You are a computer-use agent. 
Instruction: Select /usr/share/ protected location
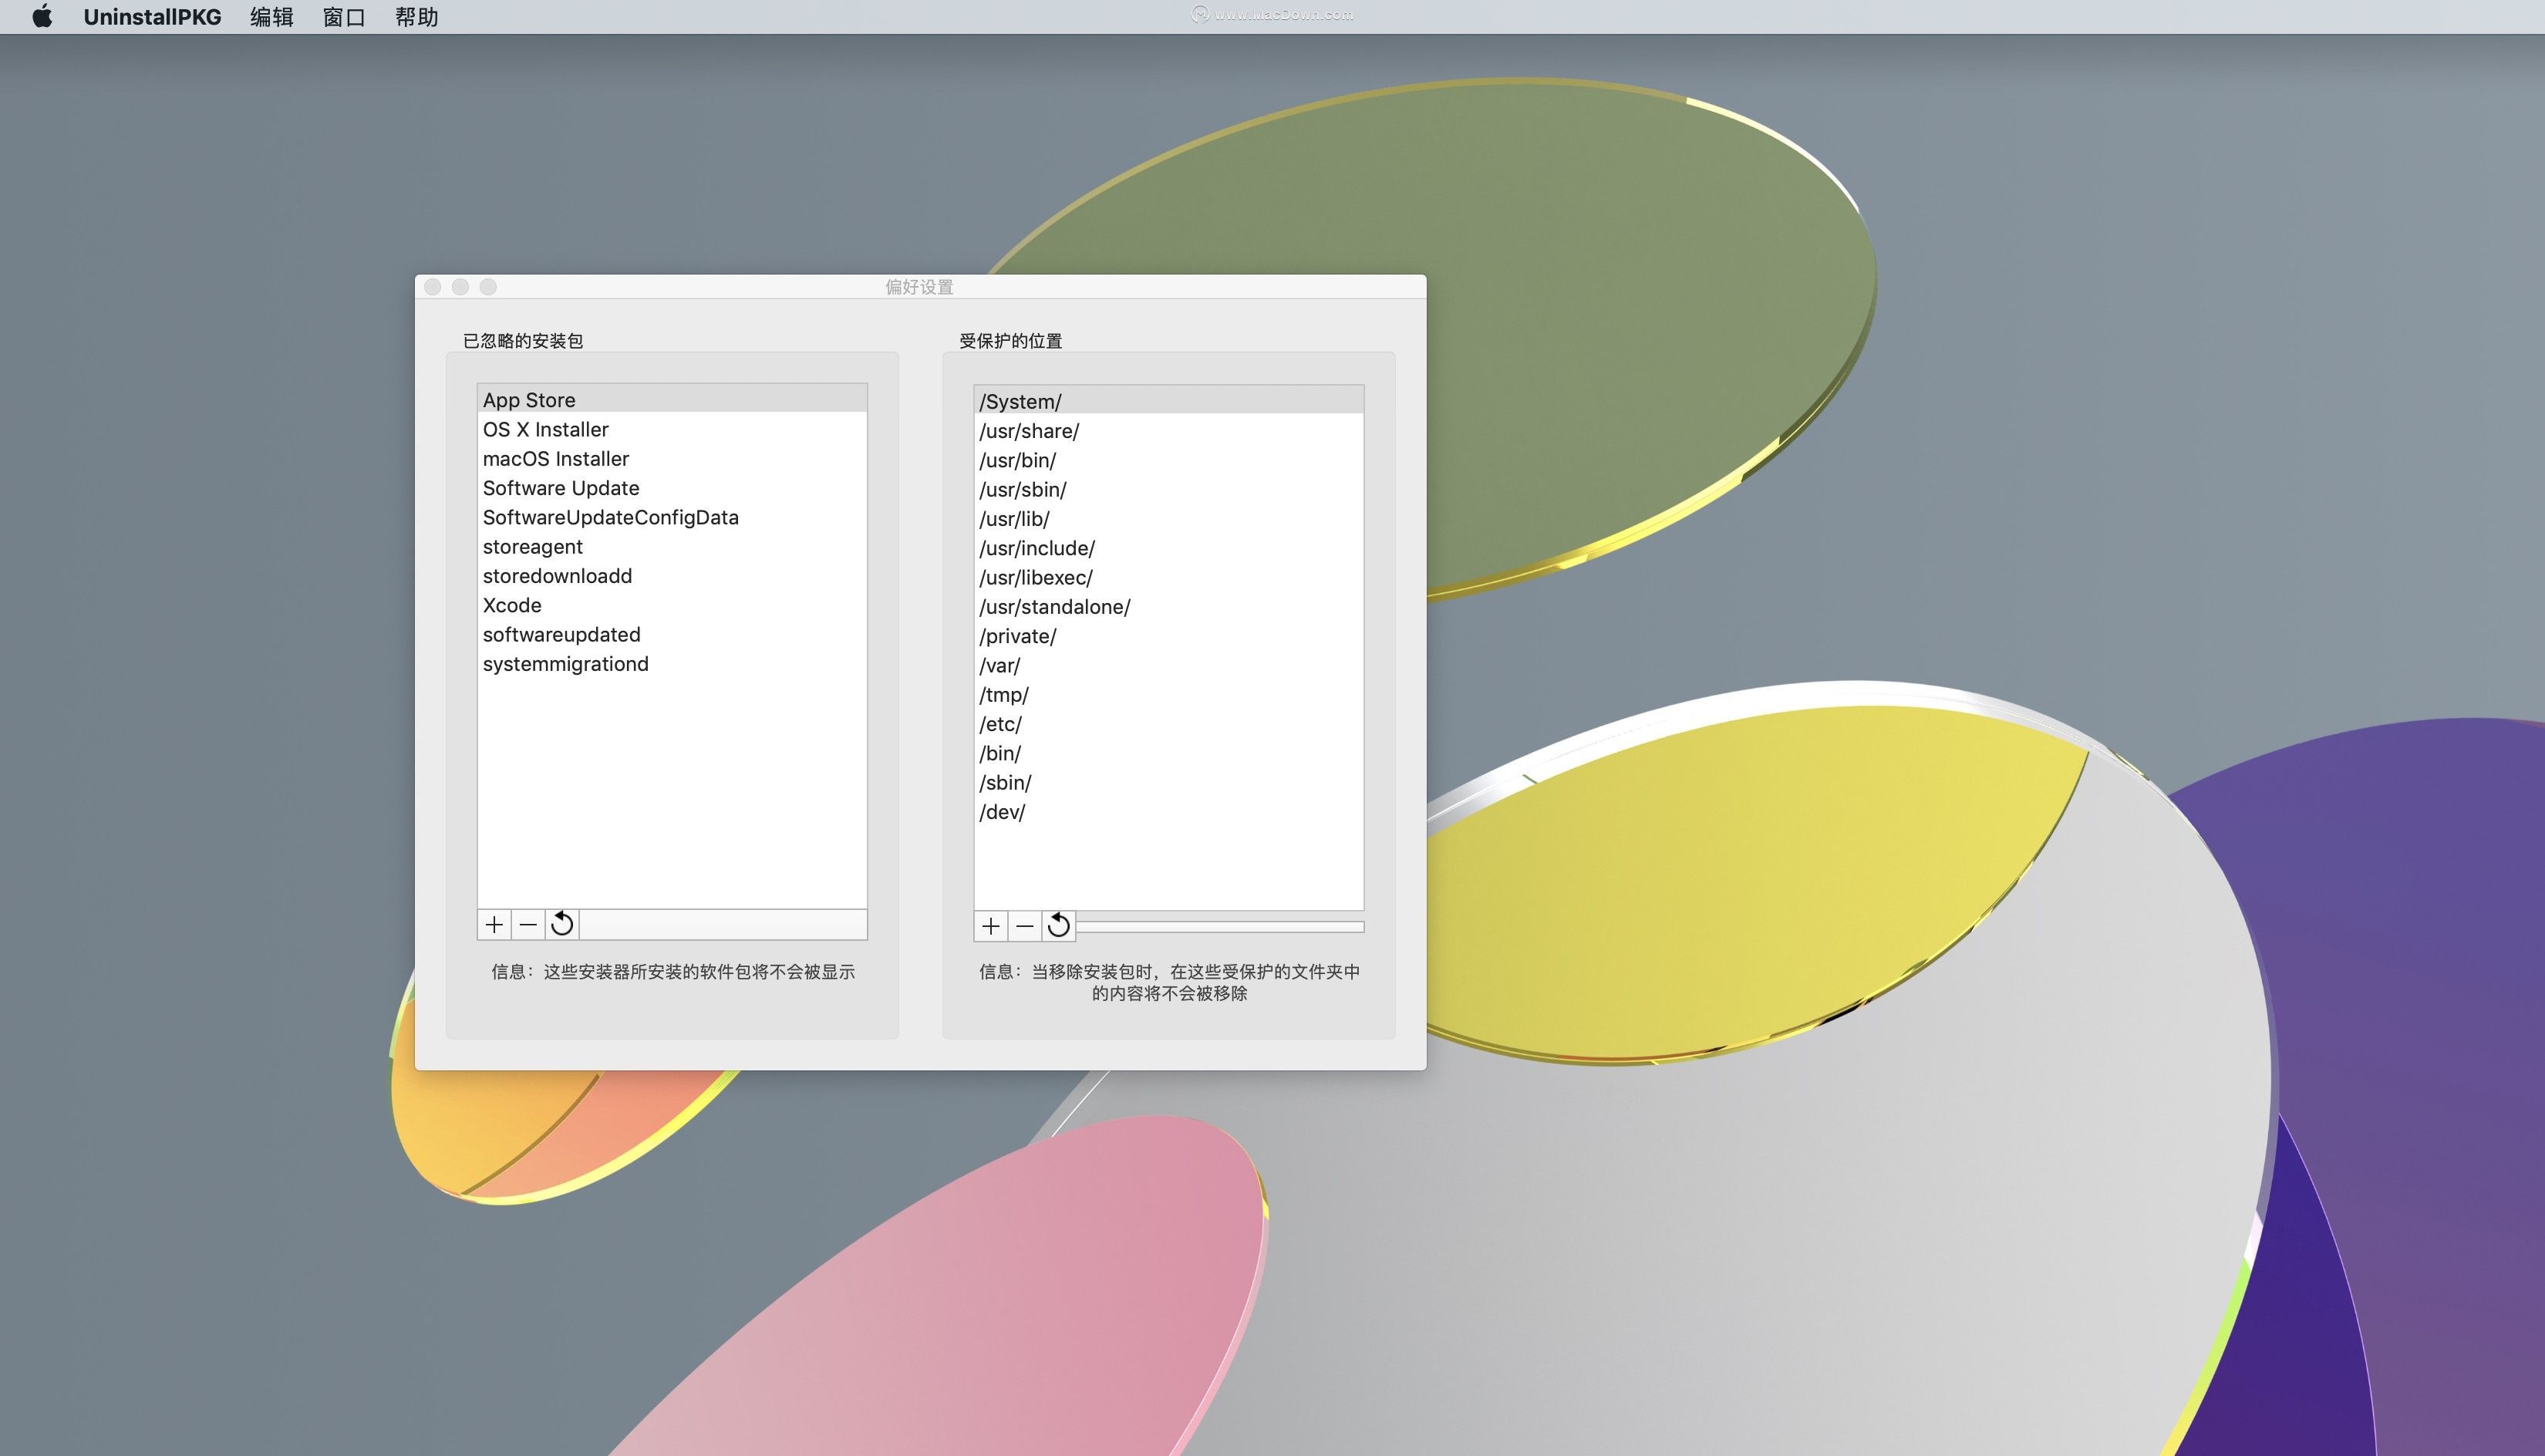tap(1169, 431)
